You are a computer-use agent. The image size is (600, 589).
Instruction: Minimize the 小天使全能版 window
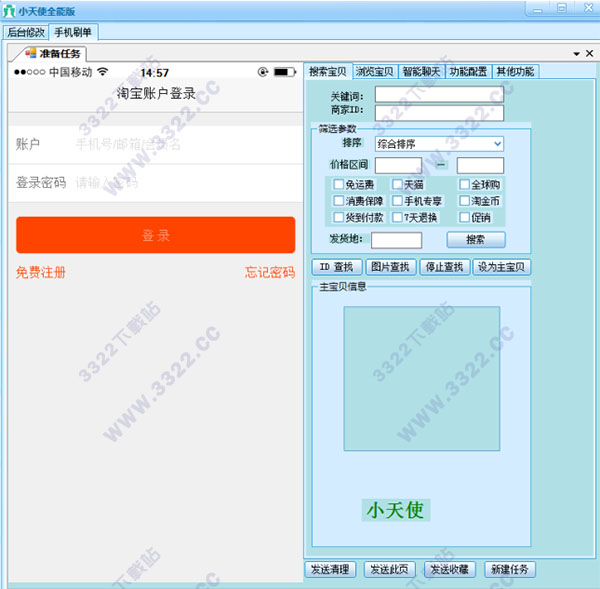pos(538,8)
